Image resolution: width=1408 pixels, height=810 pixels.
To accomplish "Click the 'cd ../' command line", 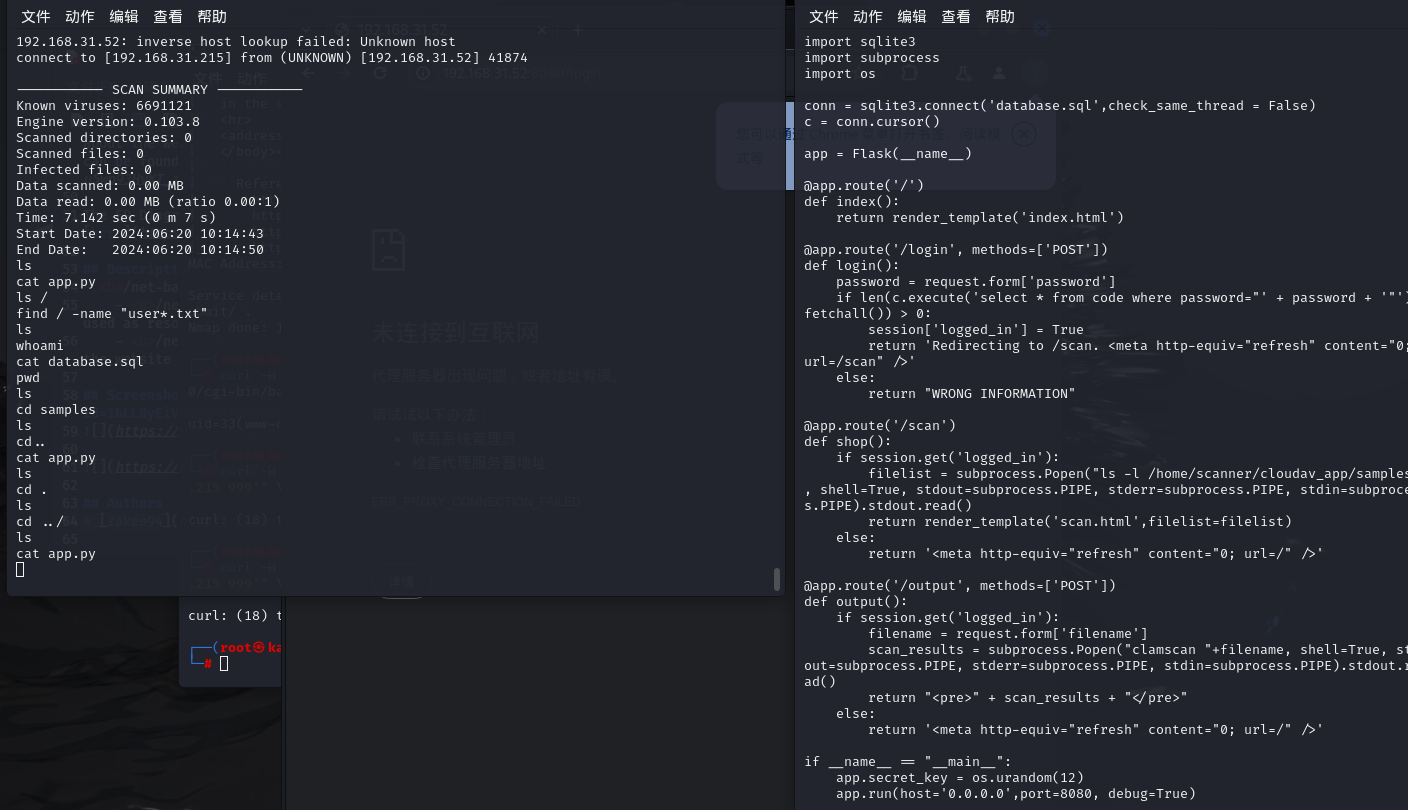I will tap(40, 522).
